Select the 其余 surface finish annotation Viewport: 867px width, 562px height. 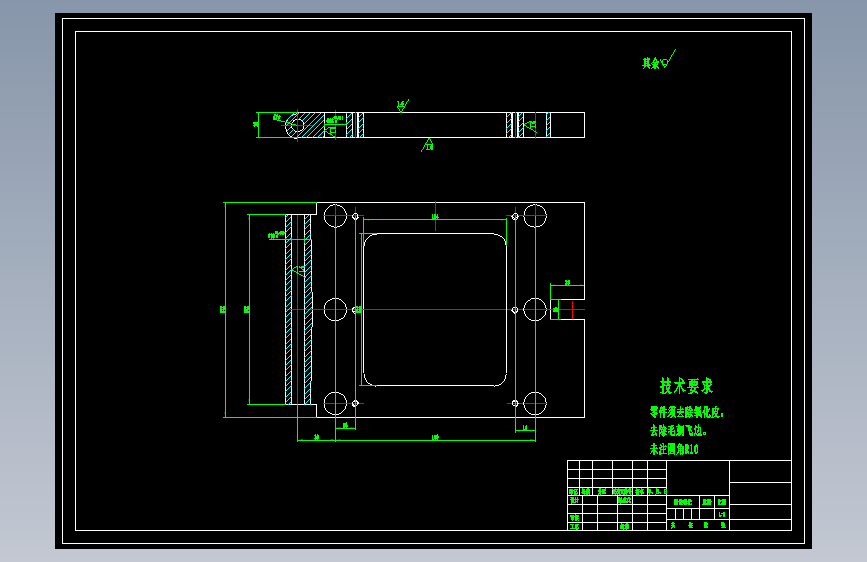click(x=659, y=60)
